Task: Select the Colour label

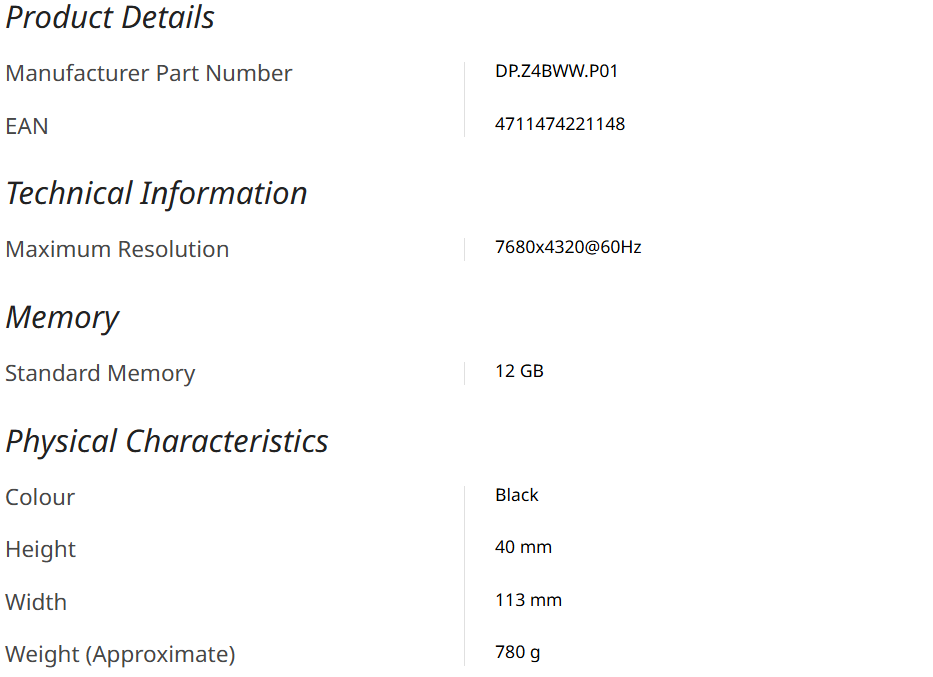Action: [40, 497]
